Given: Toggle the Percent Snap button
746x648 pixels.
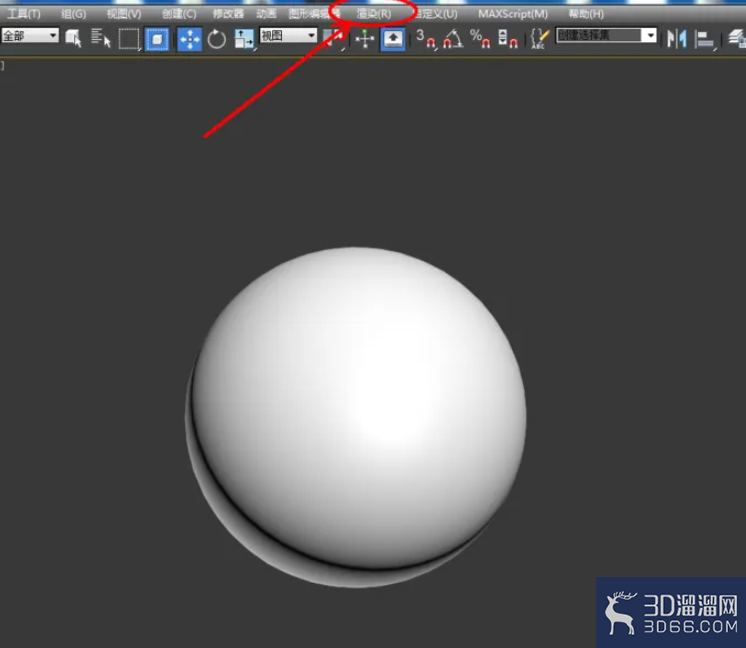Looking at the screenshot, I should 480,39.
